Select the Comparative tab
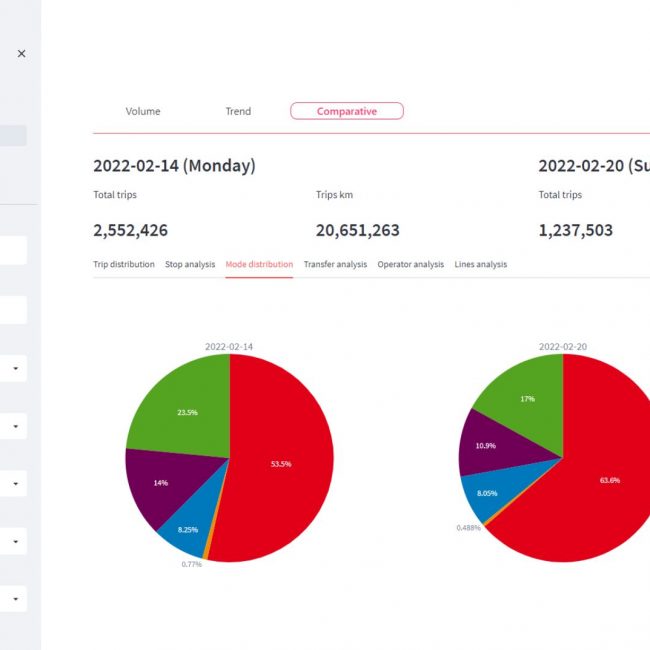This screenshot has height=650, width=650. click(x=346, y=111)
